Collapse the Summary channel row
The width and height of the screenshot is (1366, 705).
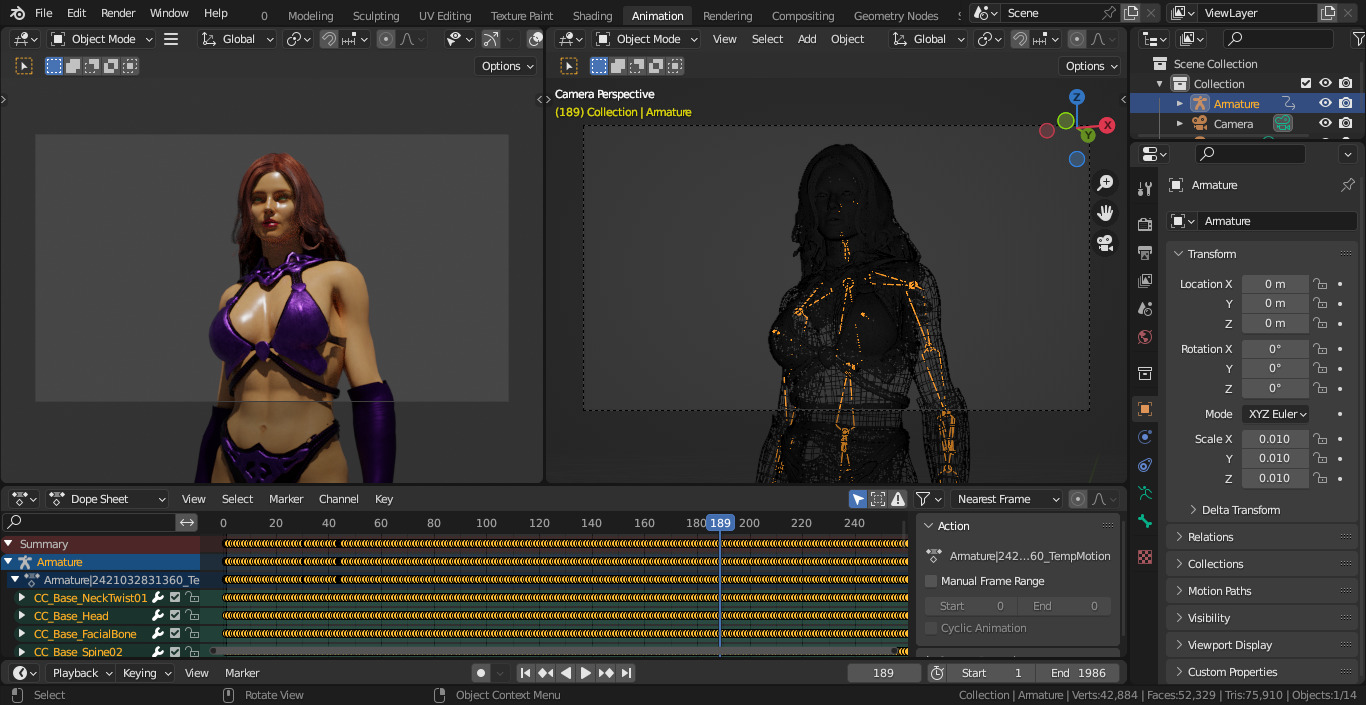[9, 544]
